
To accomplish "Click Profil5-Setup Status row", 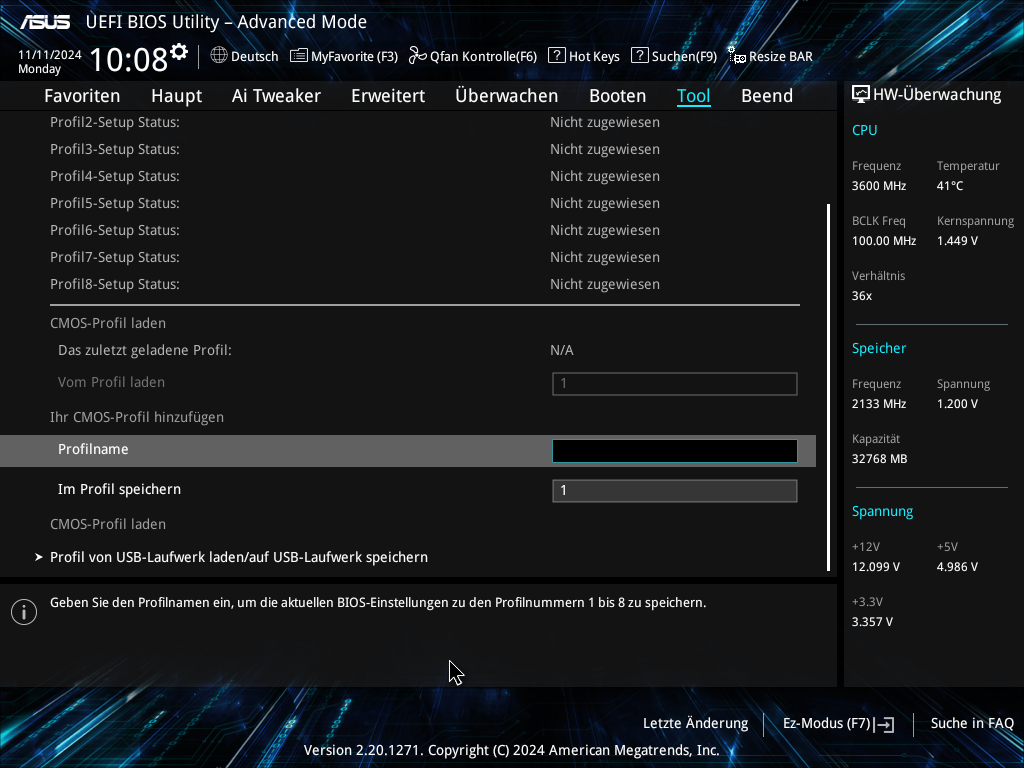I will (408, 203).
